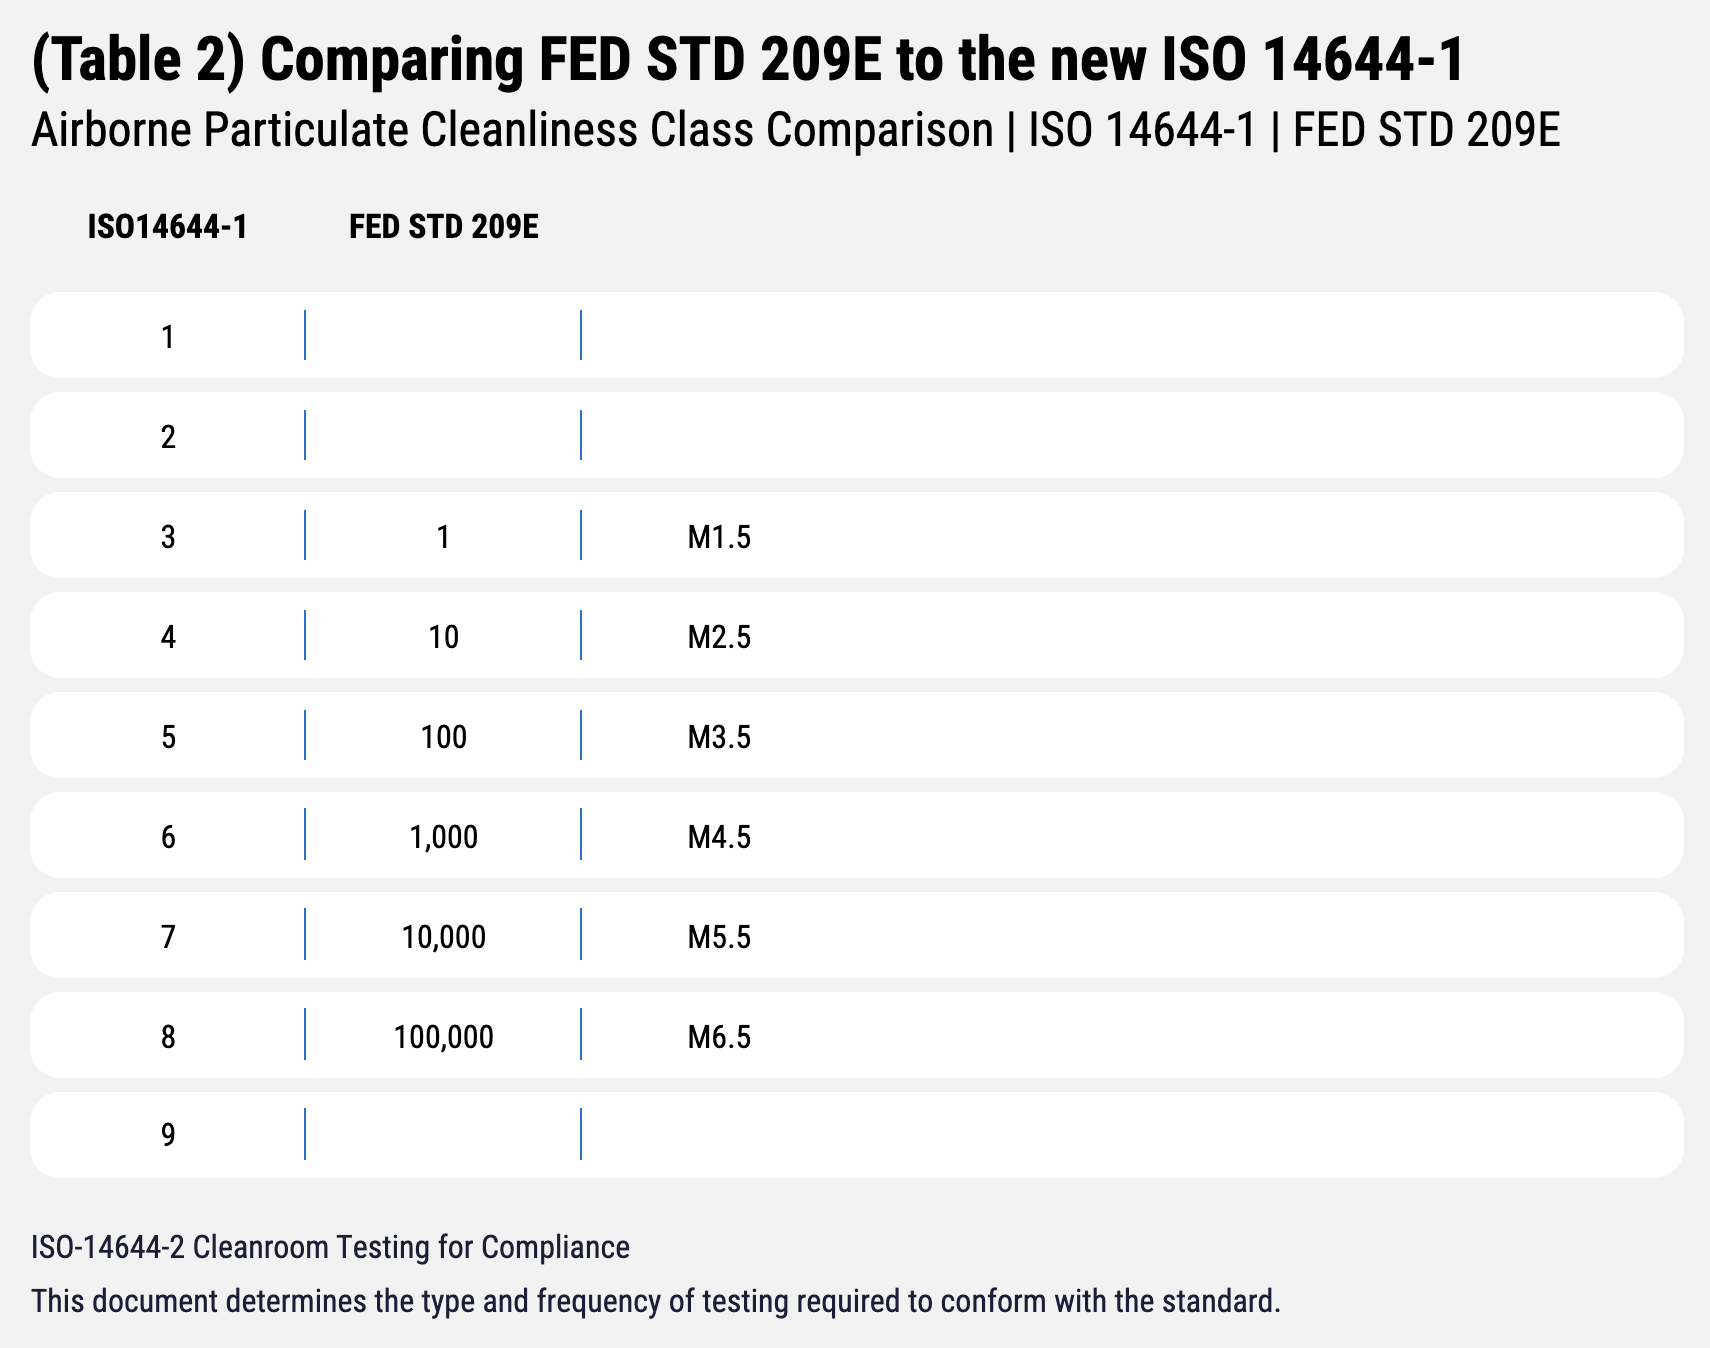Click ISO class 1 row cell
This screenshot has width=1710, height=1348.
click(168, 337)
